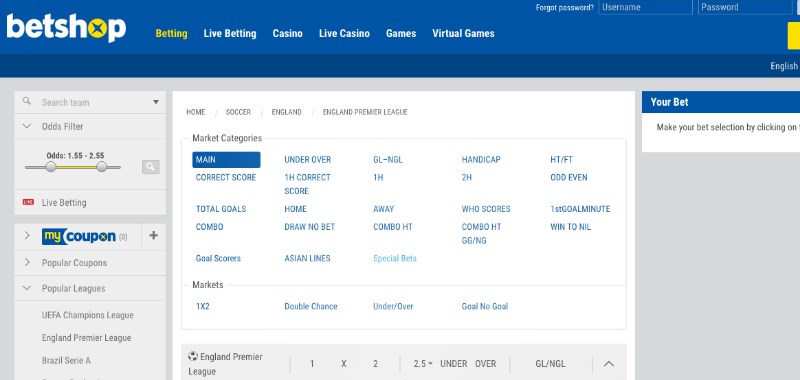
Task: Click the lower odds slider handle
Action: pos(51,167)
